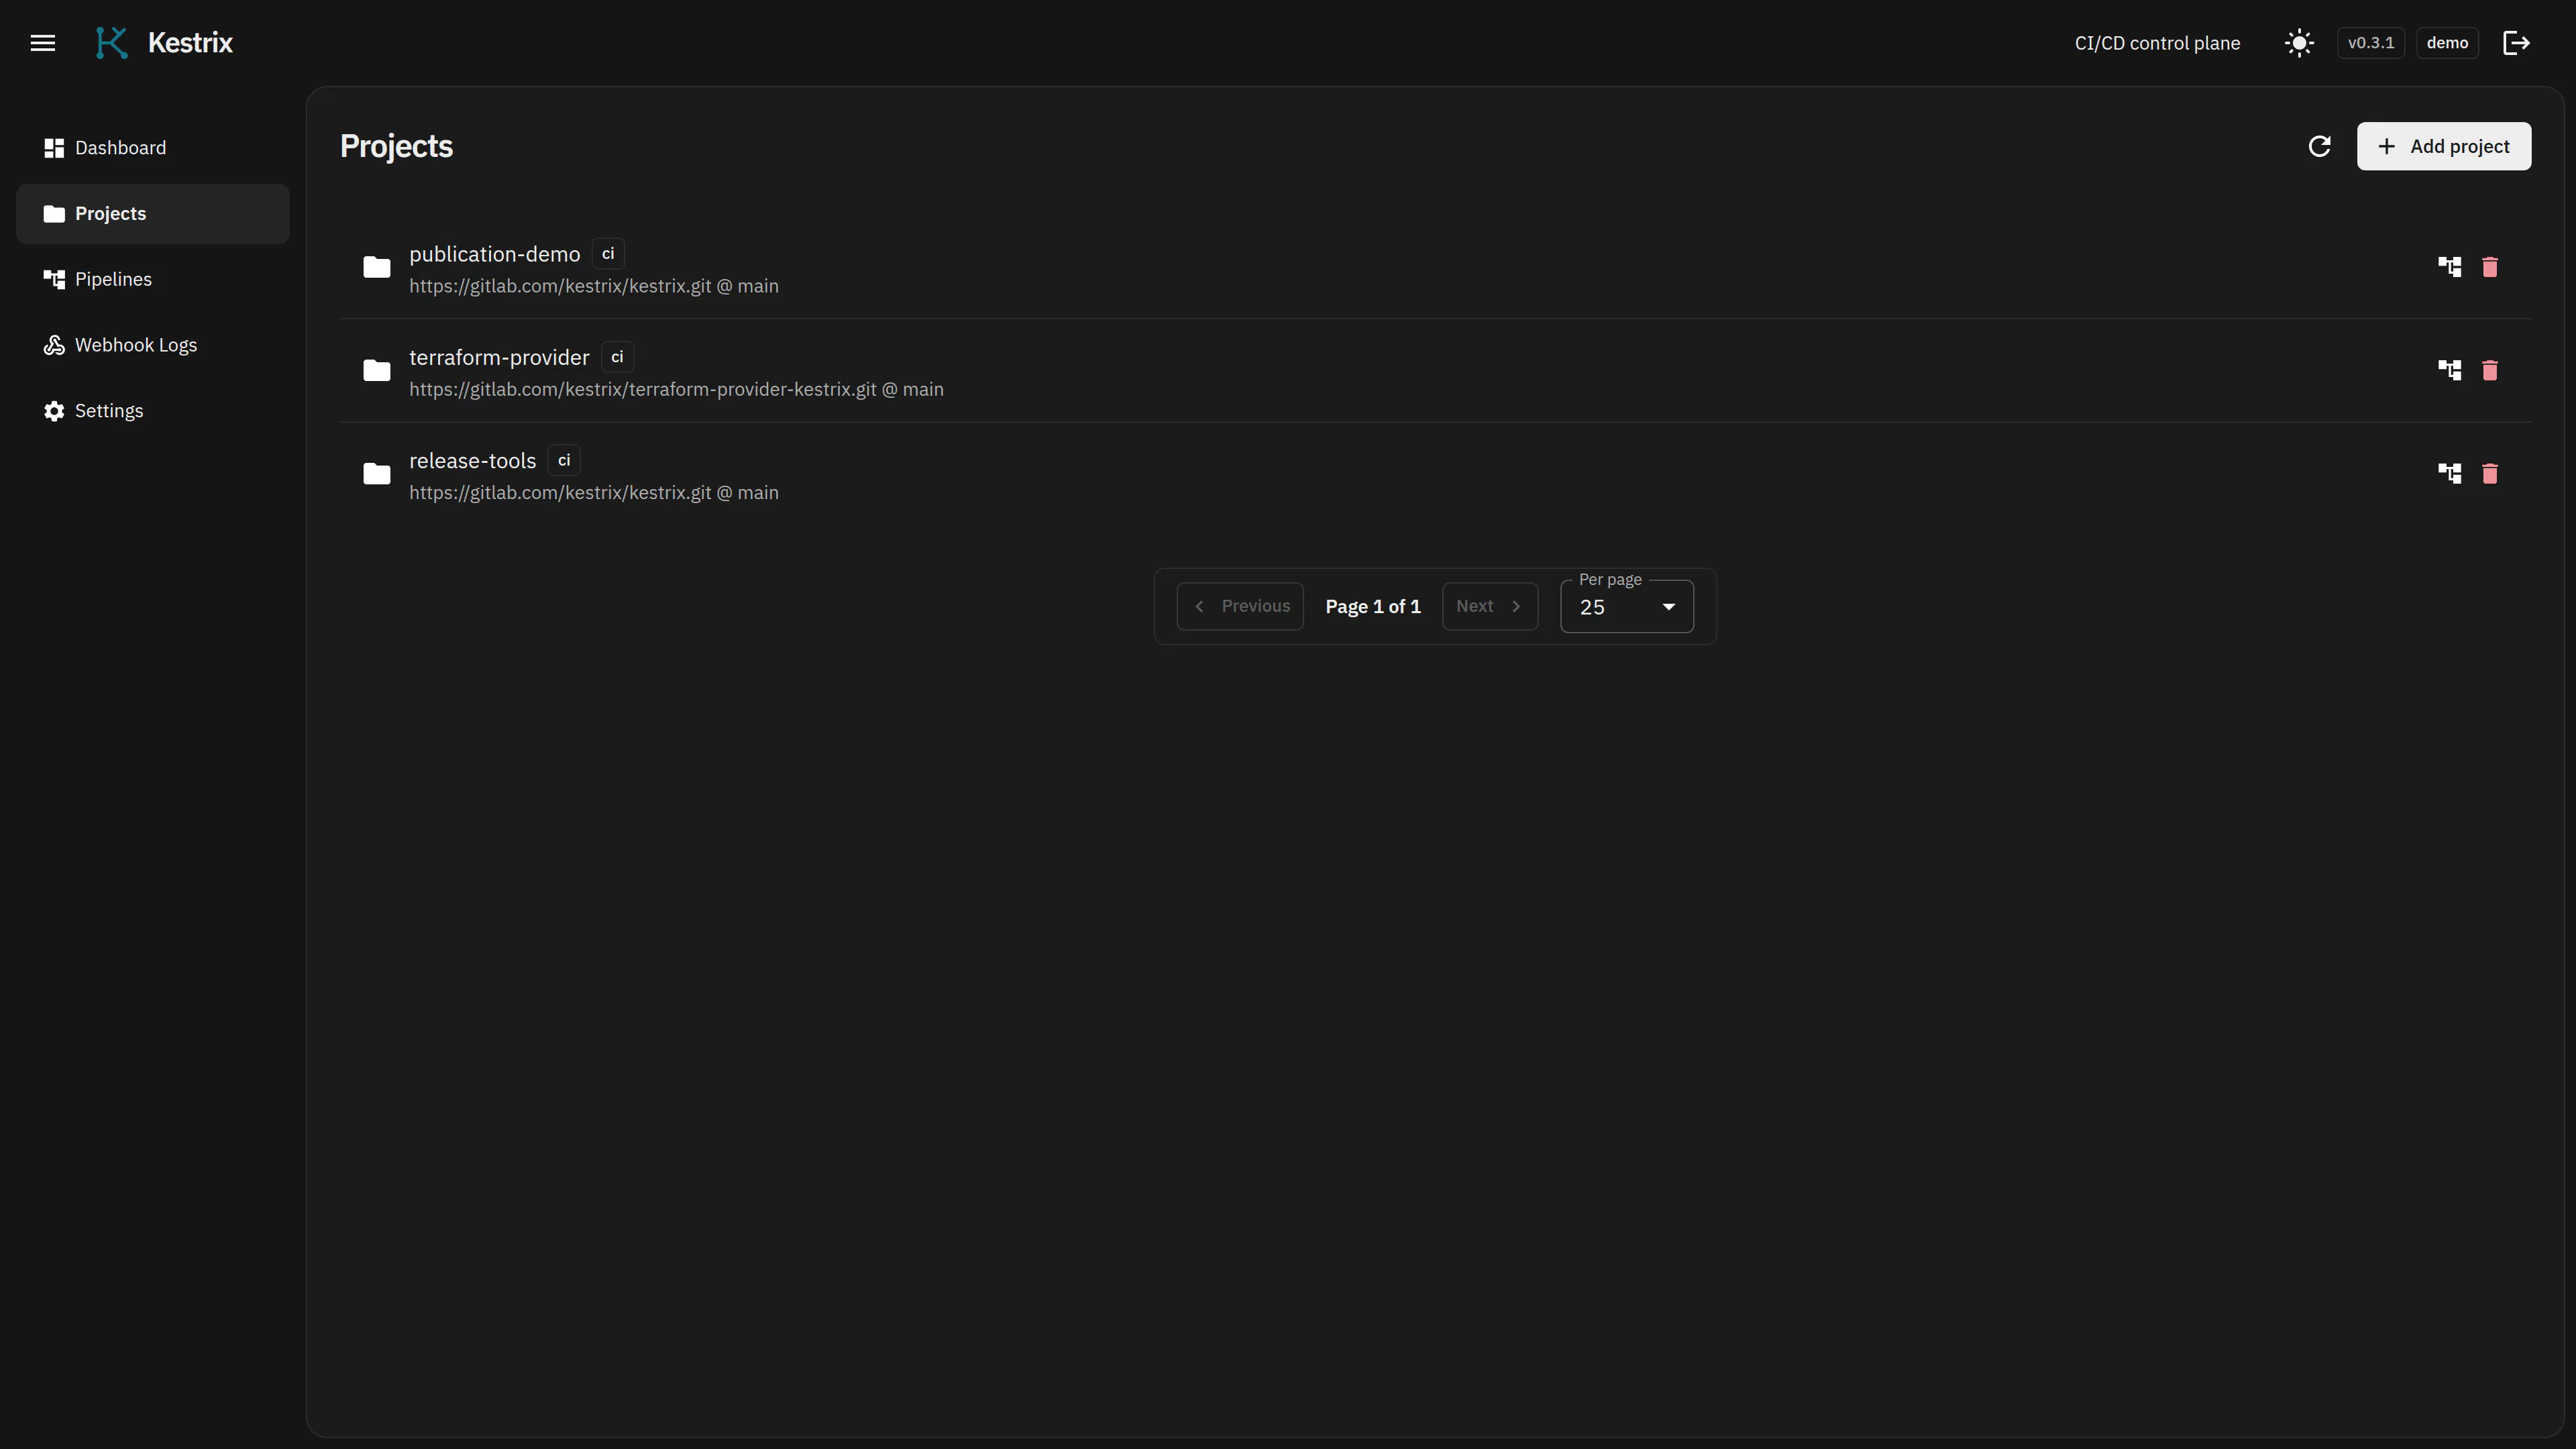
Task: Refresh the projects list
Action: point(2320,147)
